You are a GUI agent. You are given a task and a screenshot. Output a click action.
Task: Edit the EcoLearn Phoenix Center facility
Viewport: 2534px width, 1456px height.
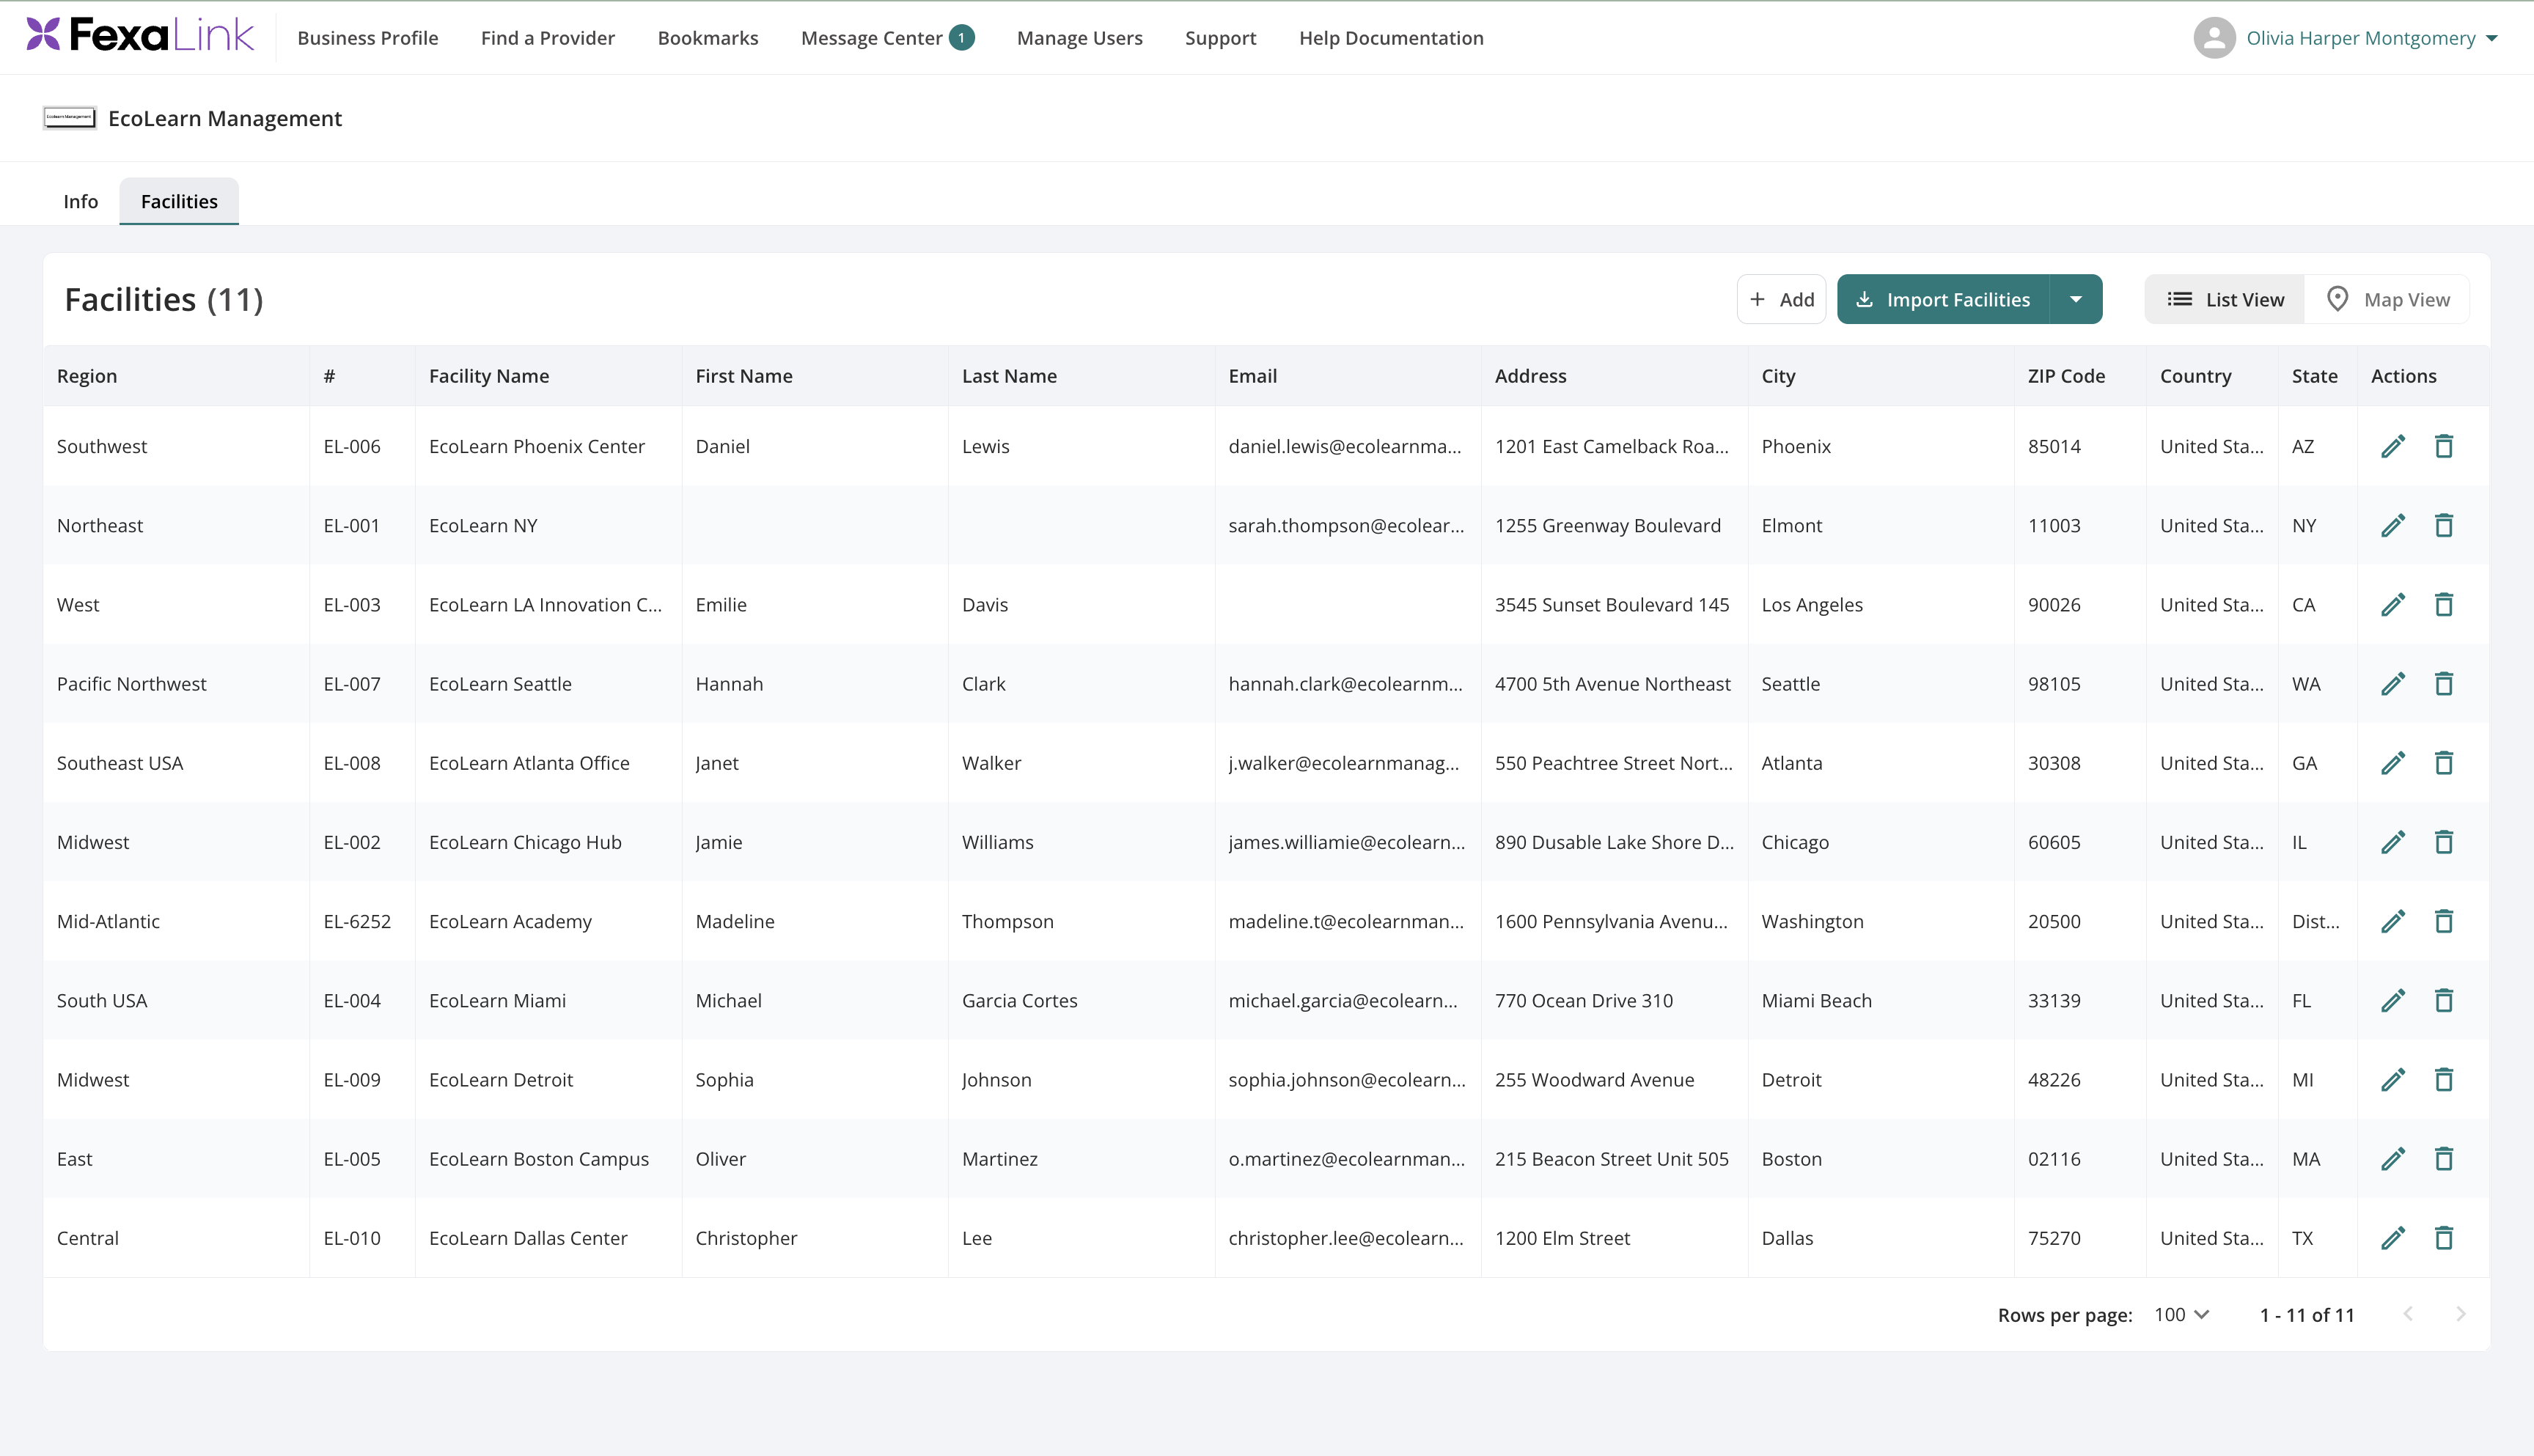(x=2392, y=446)
